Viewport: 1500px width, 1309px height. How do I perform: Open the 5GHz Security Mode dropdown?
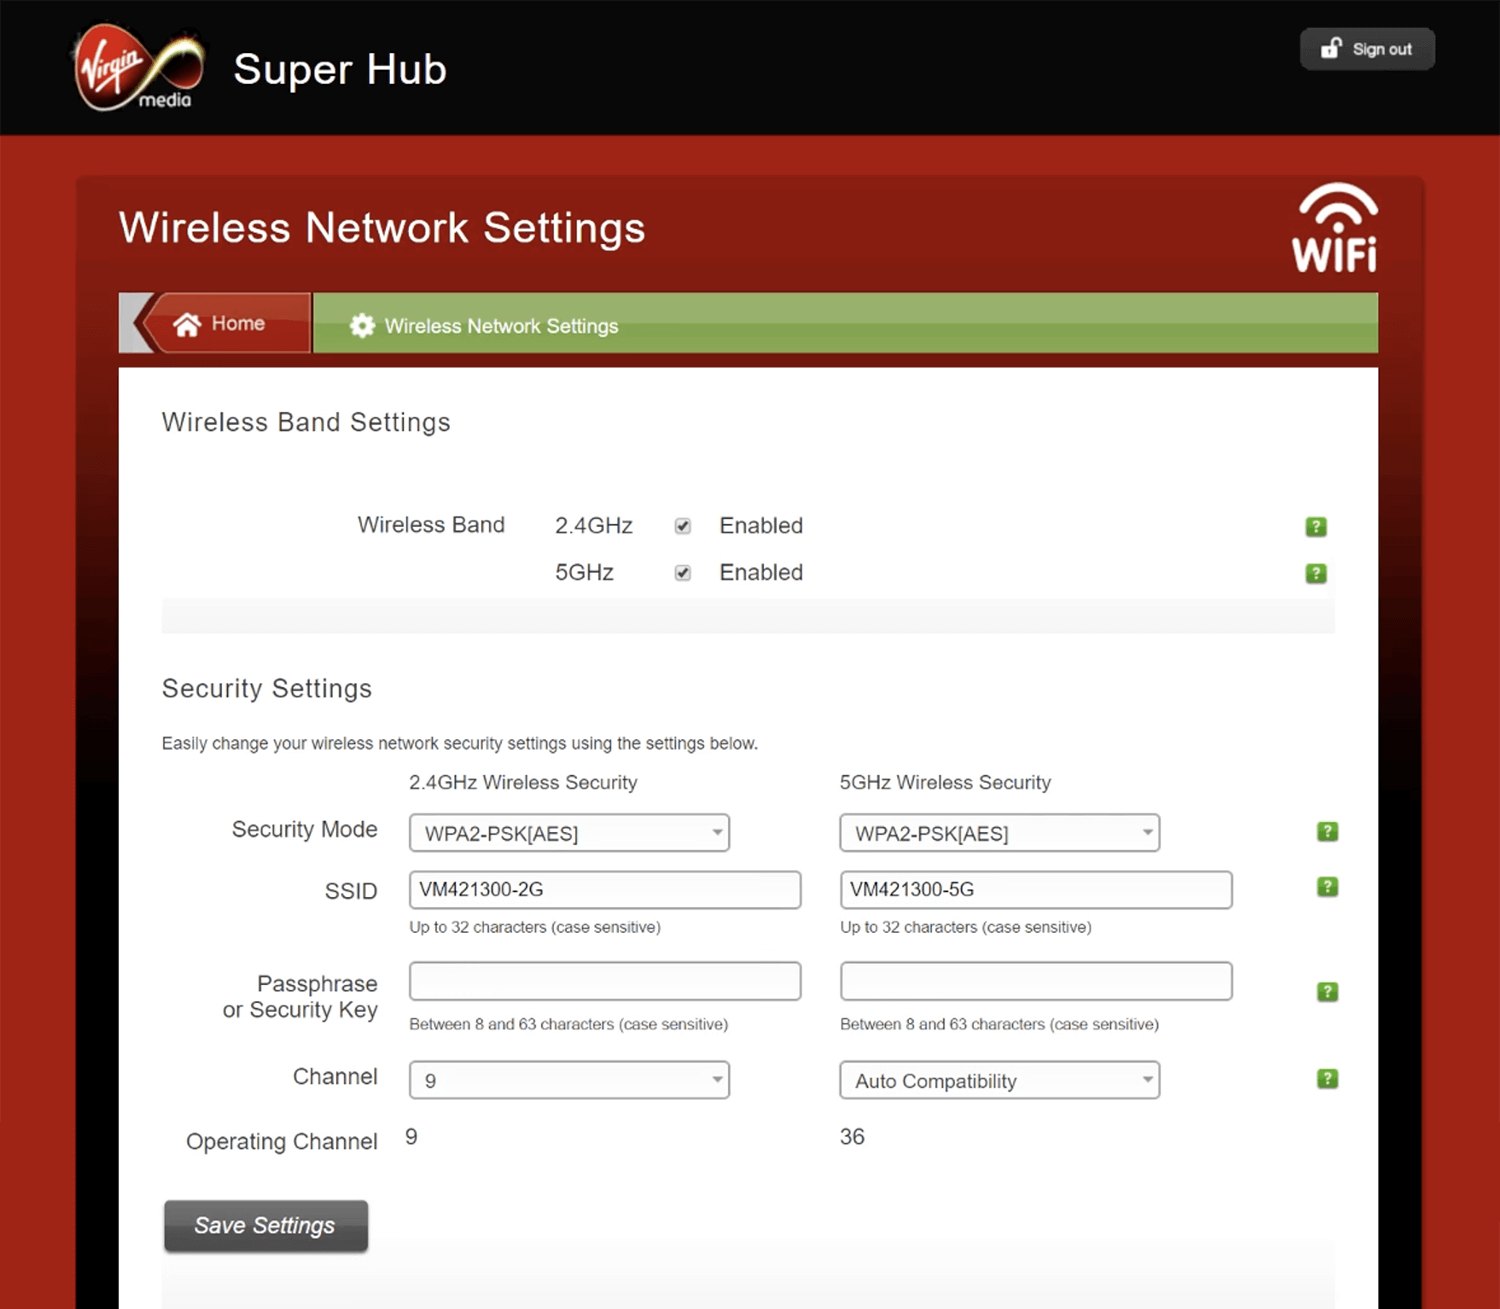999,833
